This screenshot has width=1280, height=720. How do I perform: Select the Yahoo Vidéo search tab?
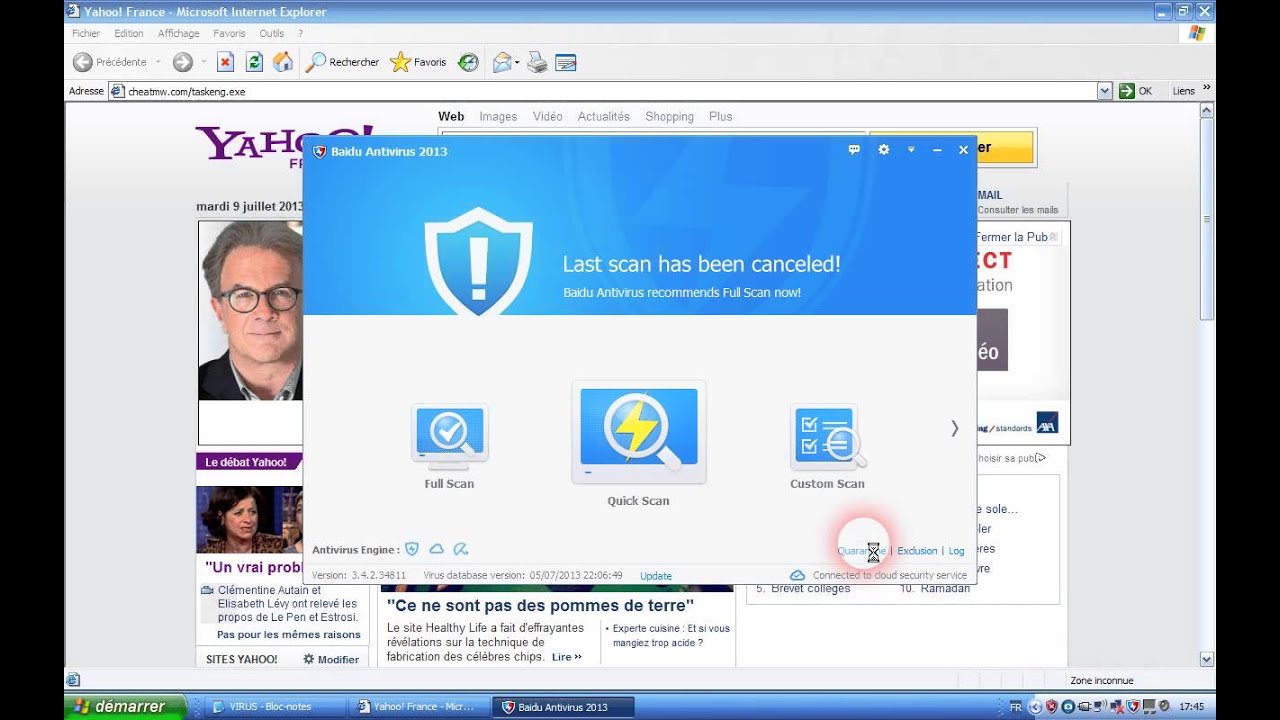coord(547,116)
